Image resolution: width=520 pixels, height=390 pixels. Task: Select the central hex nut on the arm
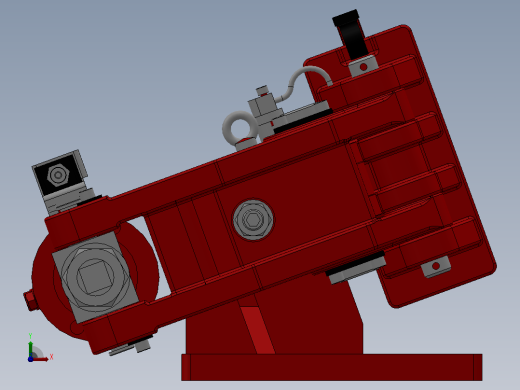click(253, 220)
